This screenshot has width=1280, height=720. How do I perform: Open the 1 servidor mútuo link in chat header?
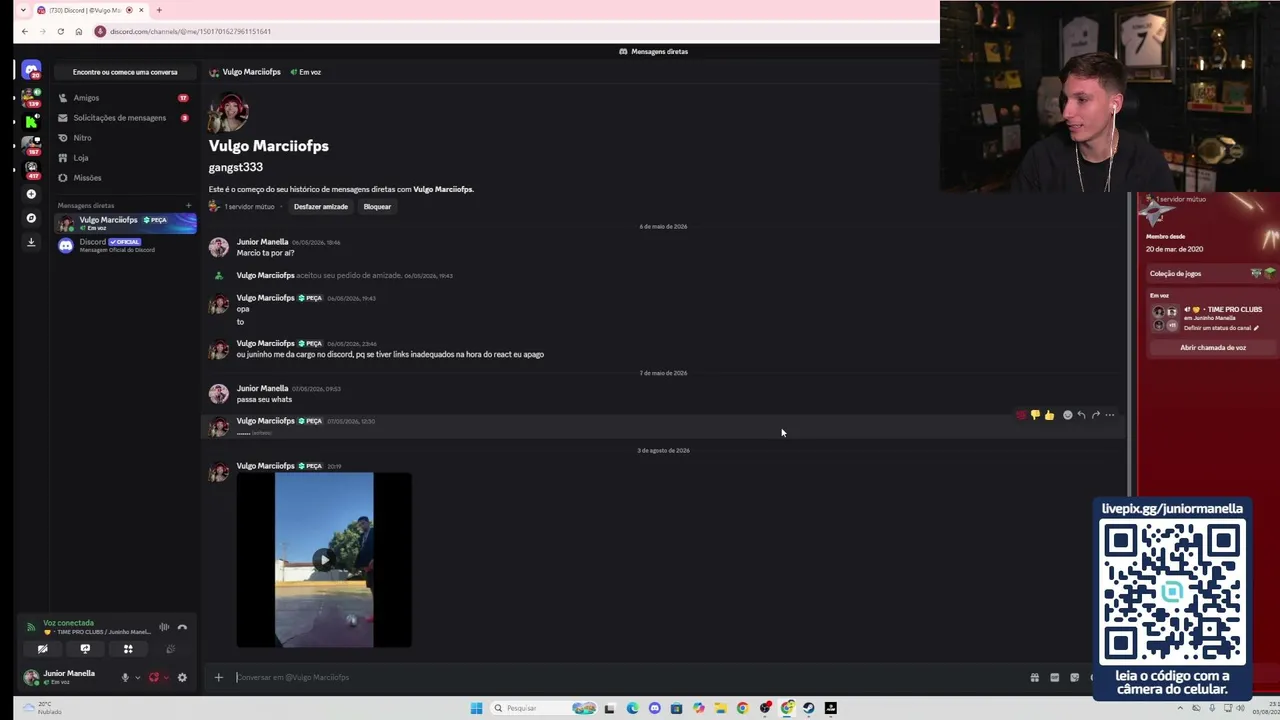click(249, 207)
